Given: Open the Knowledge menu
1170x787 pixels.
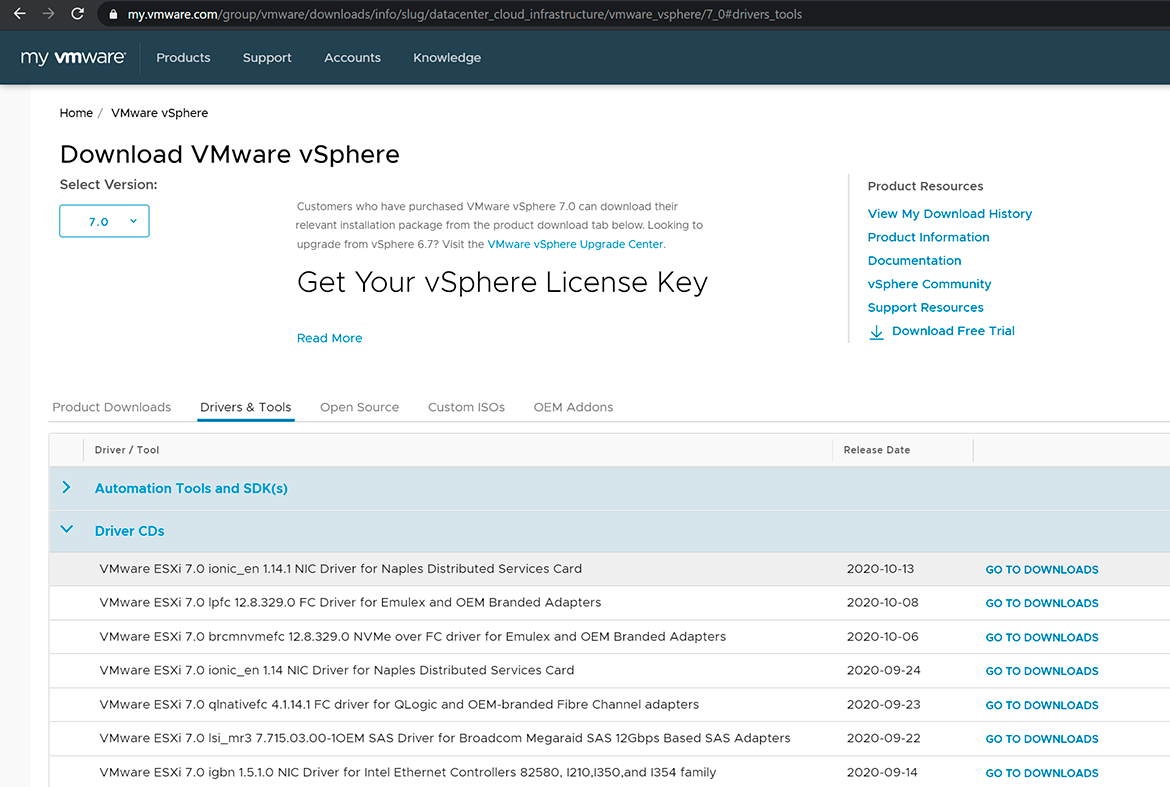Looking at the screenshot, I should point(447,57).
